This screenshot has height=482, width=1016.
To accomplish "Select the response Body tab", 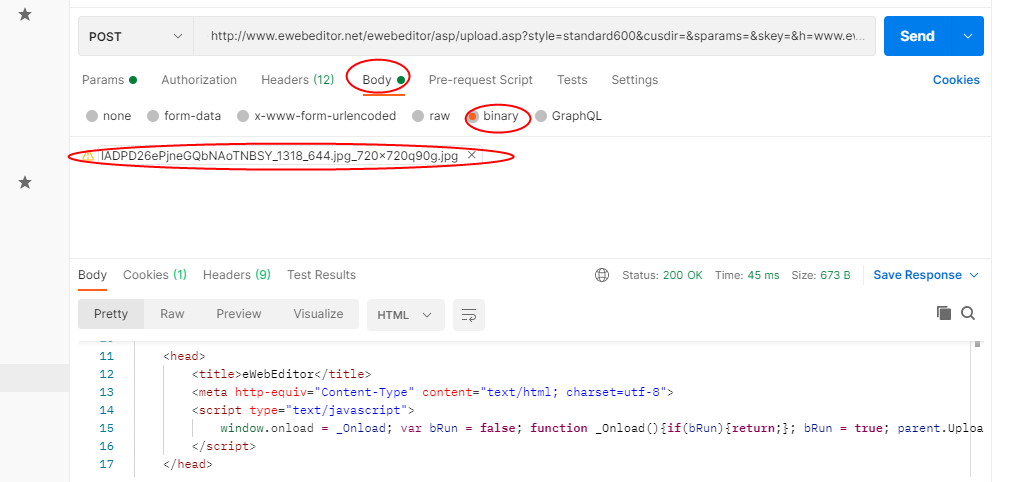I will point(92,275).
